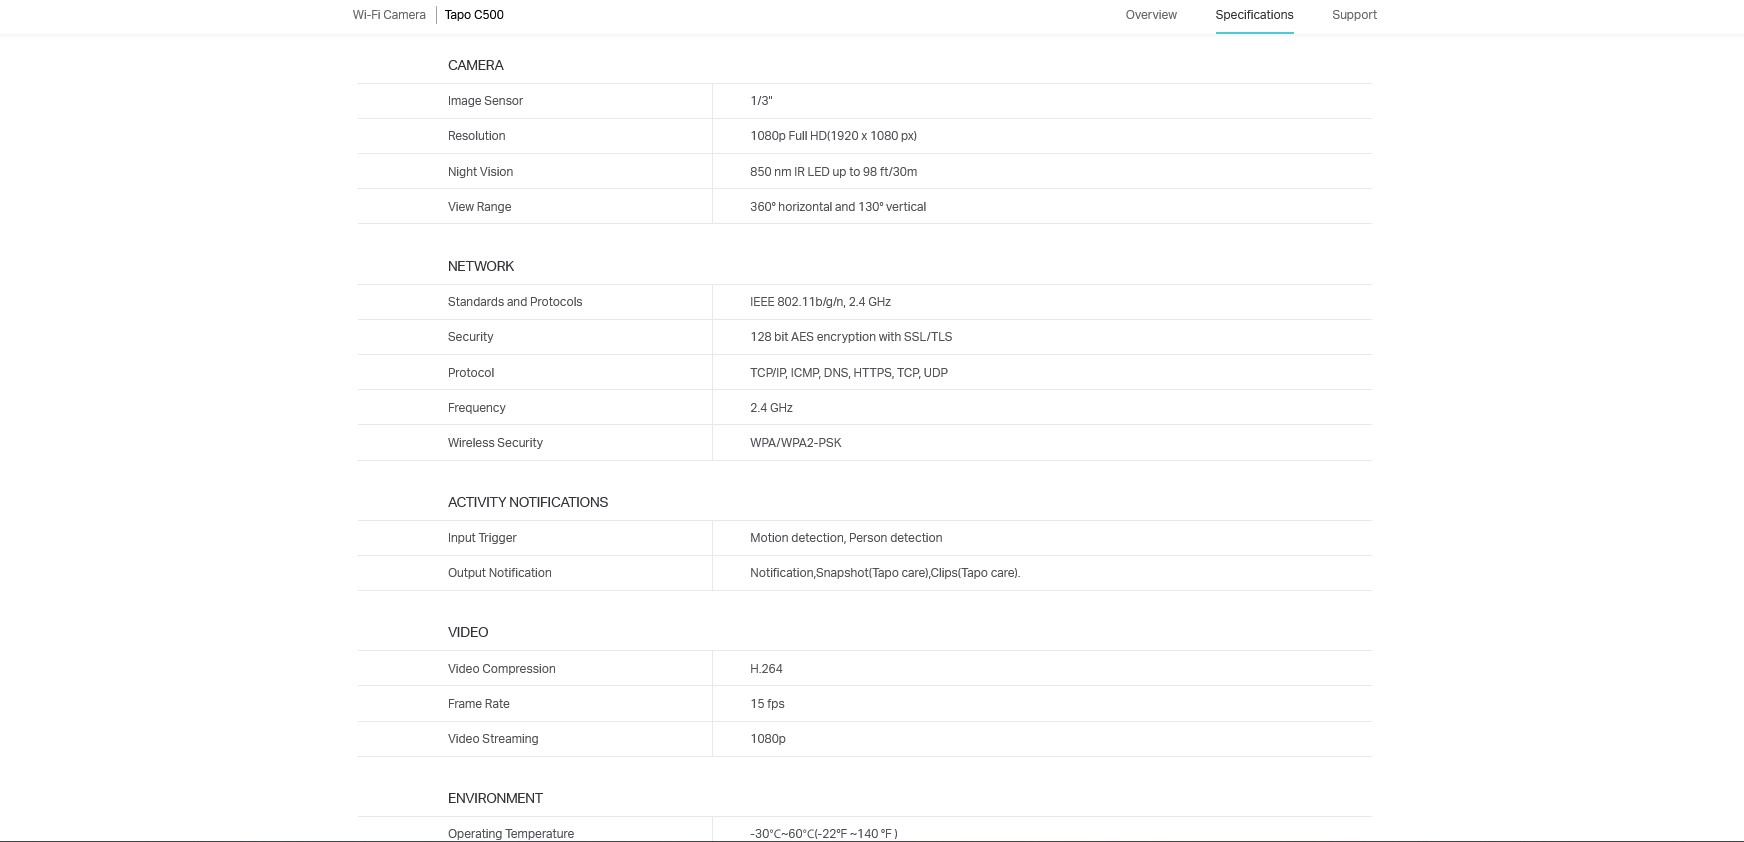Click "850 nm IR LED up to 98 ft/30m"

[833, 172]
